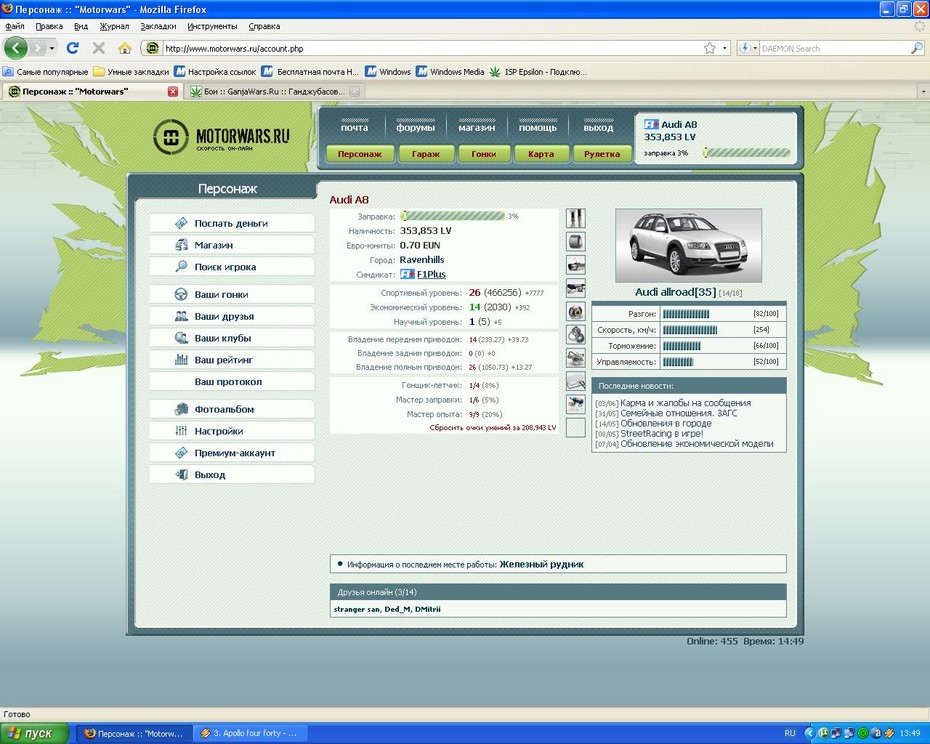The width and height of the screenshot is (930, 744).
Task: Open the F1Plus syndicate link
Action: pyautogui.click(x=431, y=274)
